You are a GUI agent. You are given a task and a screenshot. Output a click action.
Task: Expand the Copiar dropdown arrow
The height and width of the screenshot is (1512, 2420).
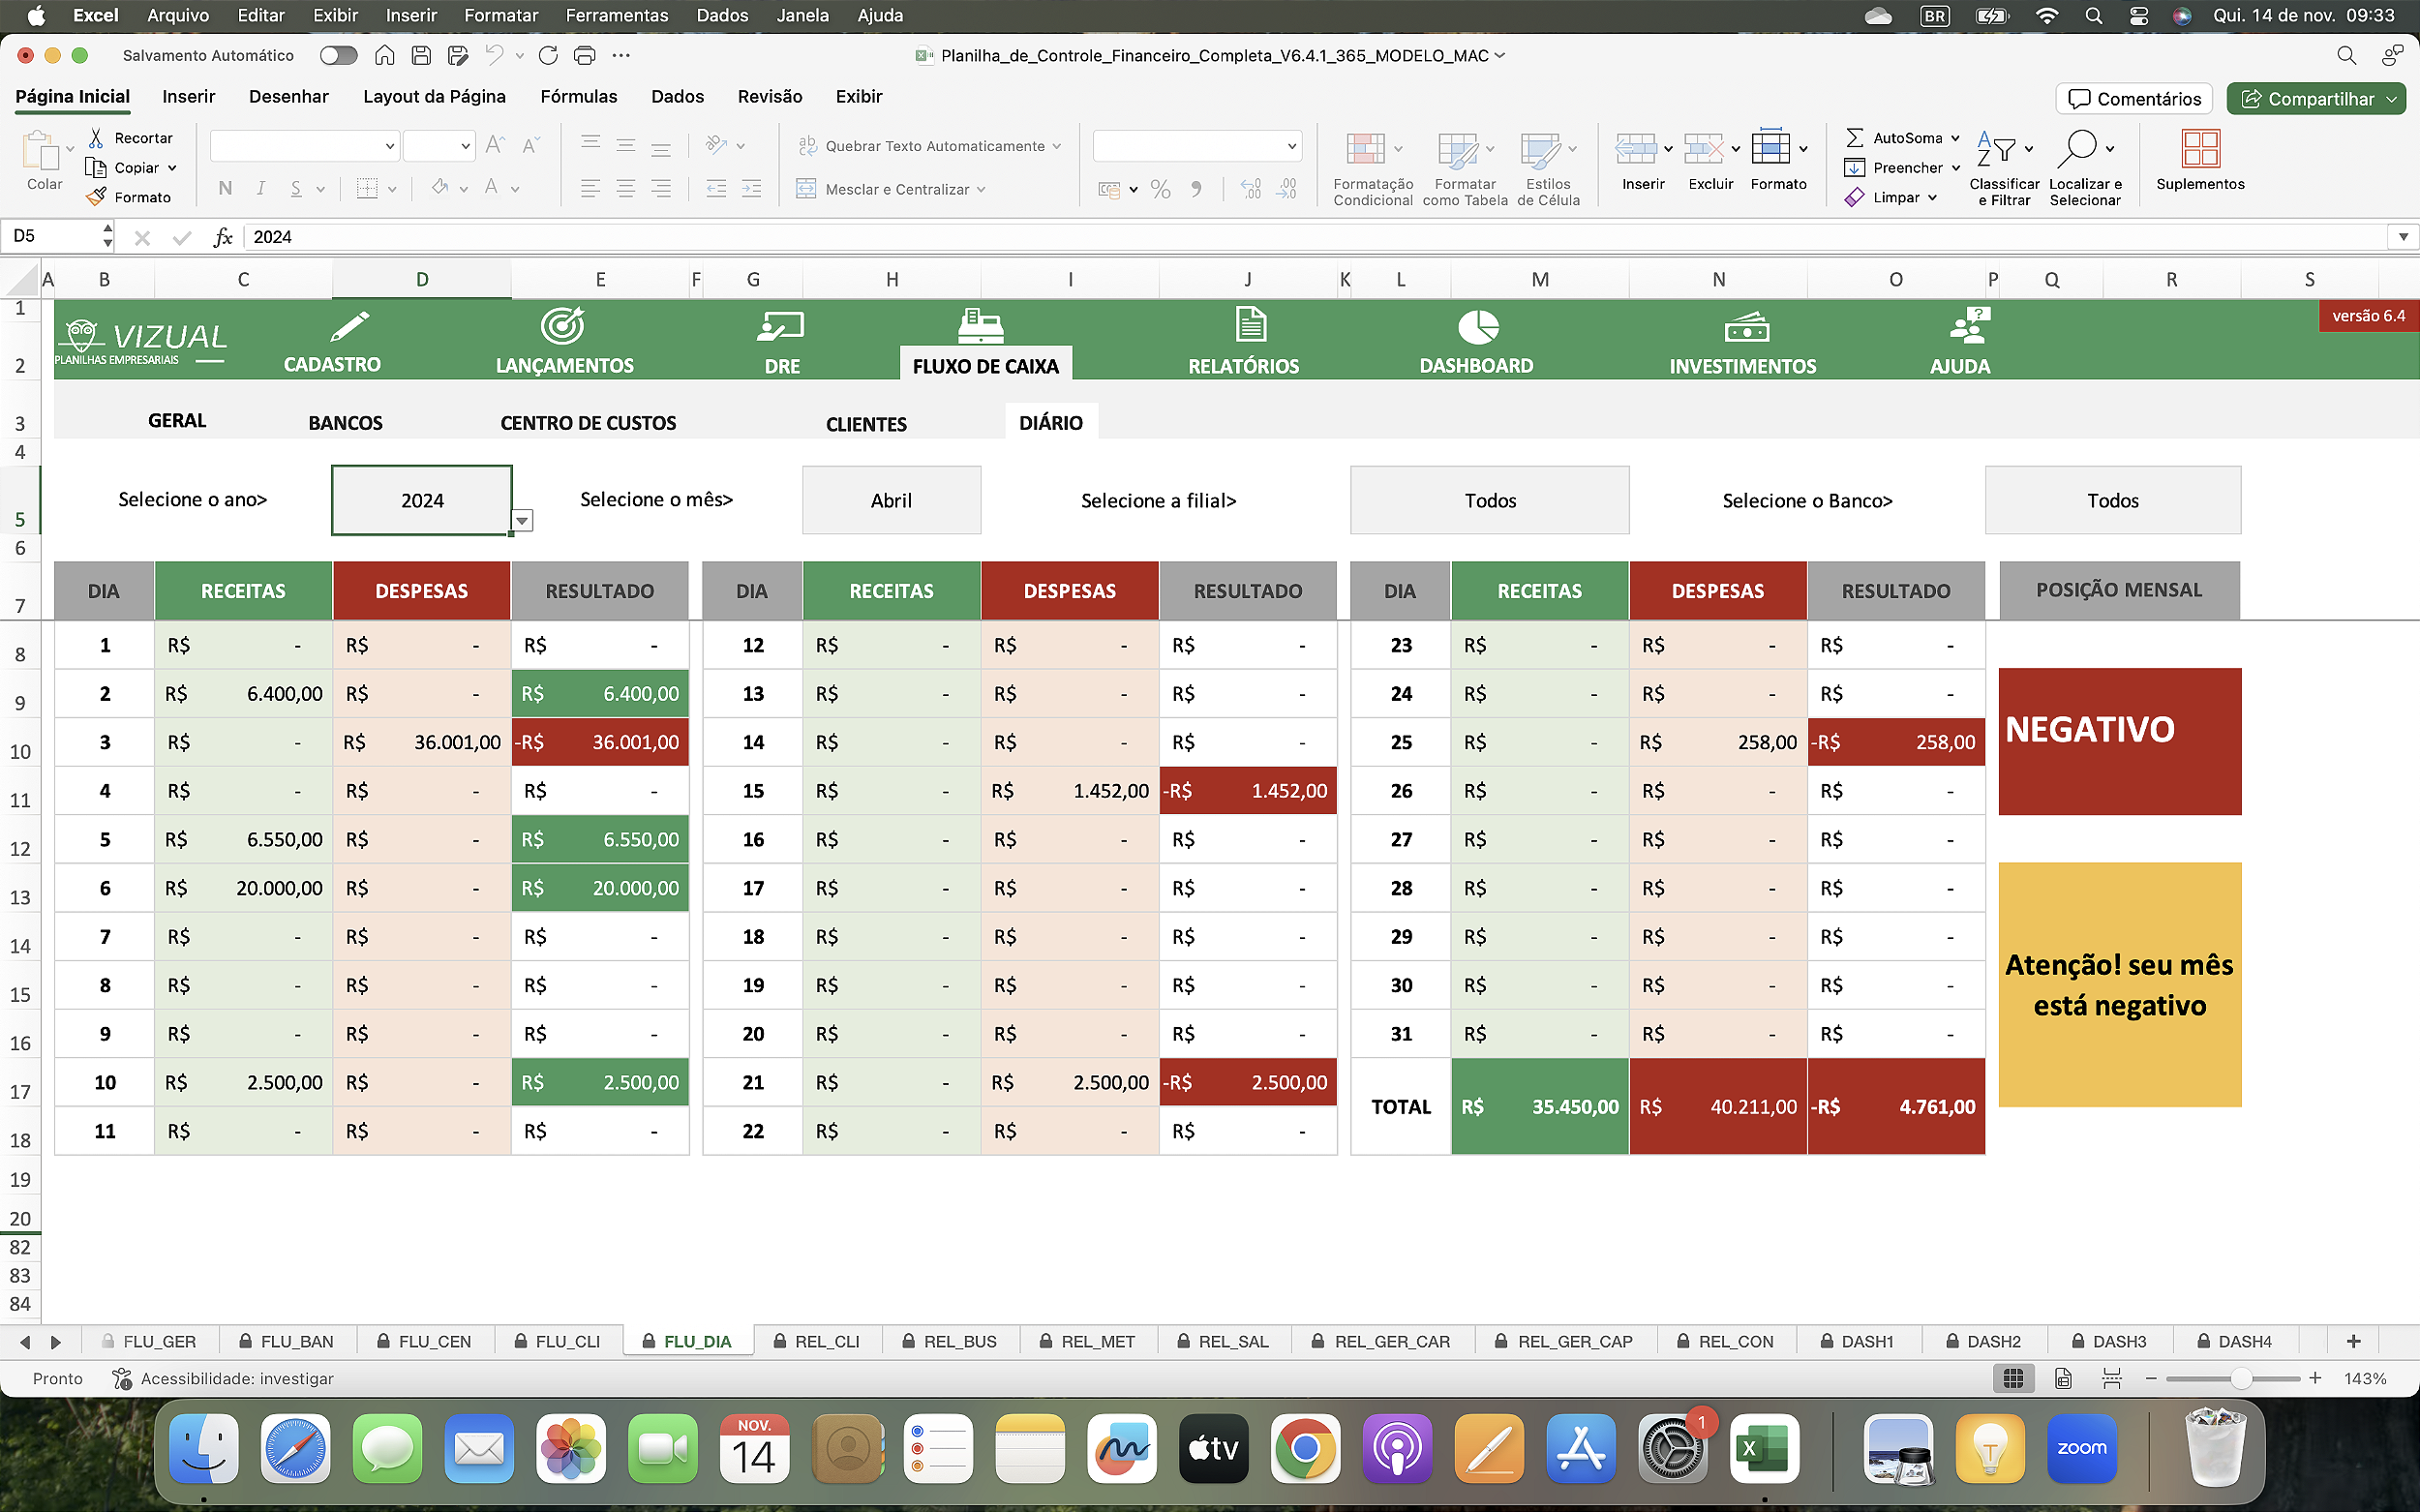[x=173, y=168]
